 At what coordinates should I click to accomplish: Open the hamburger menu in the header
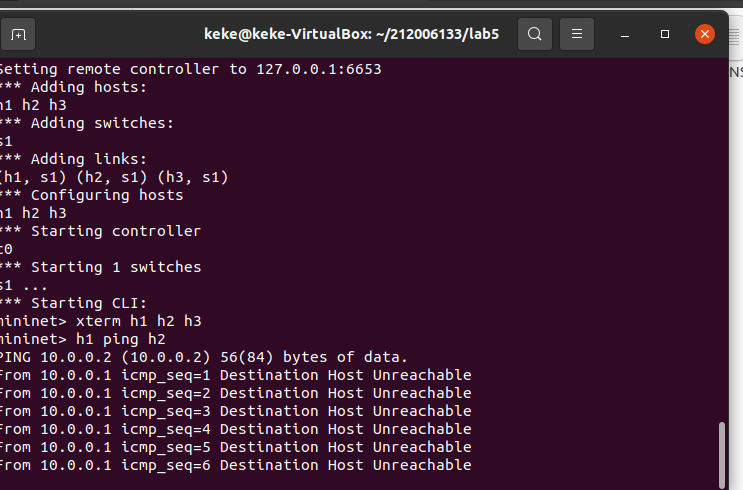[576, 34]
